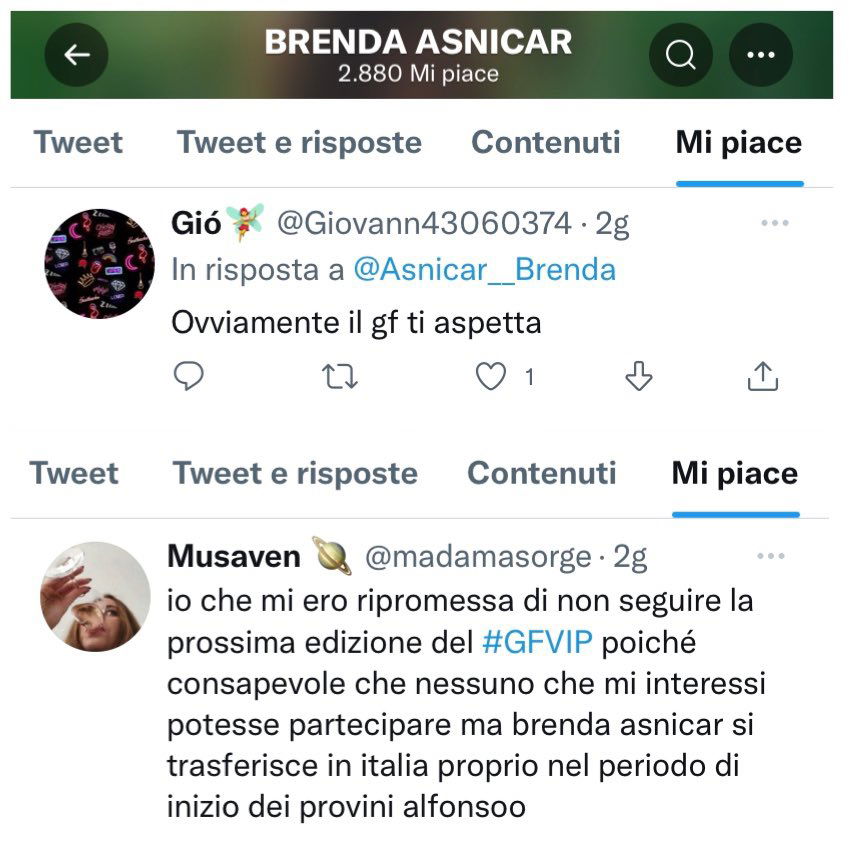This screenshot has width=850, height=850.
Task: Retweet Gió's reply tweet
Action: (x=339, y=376)
